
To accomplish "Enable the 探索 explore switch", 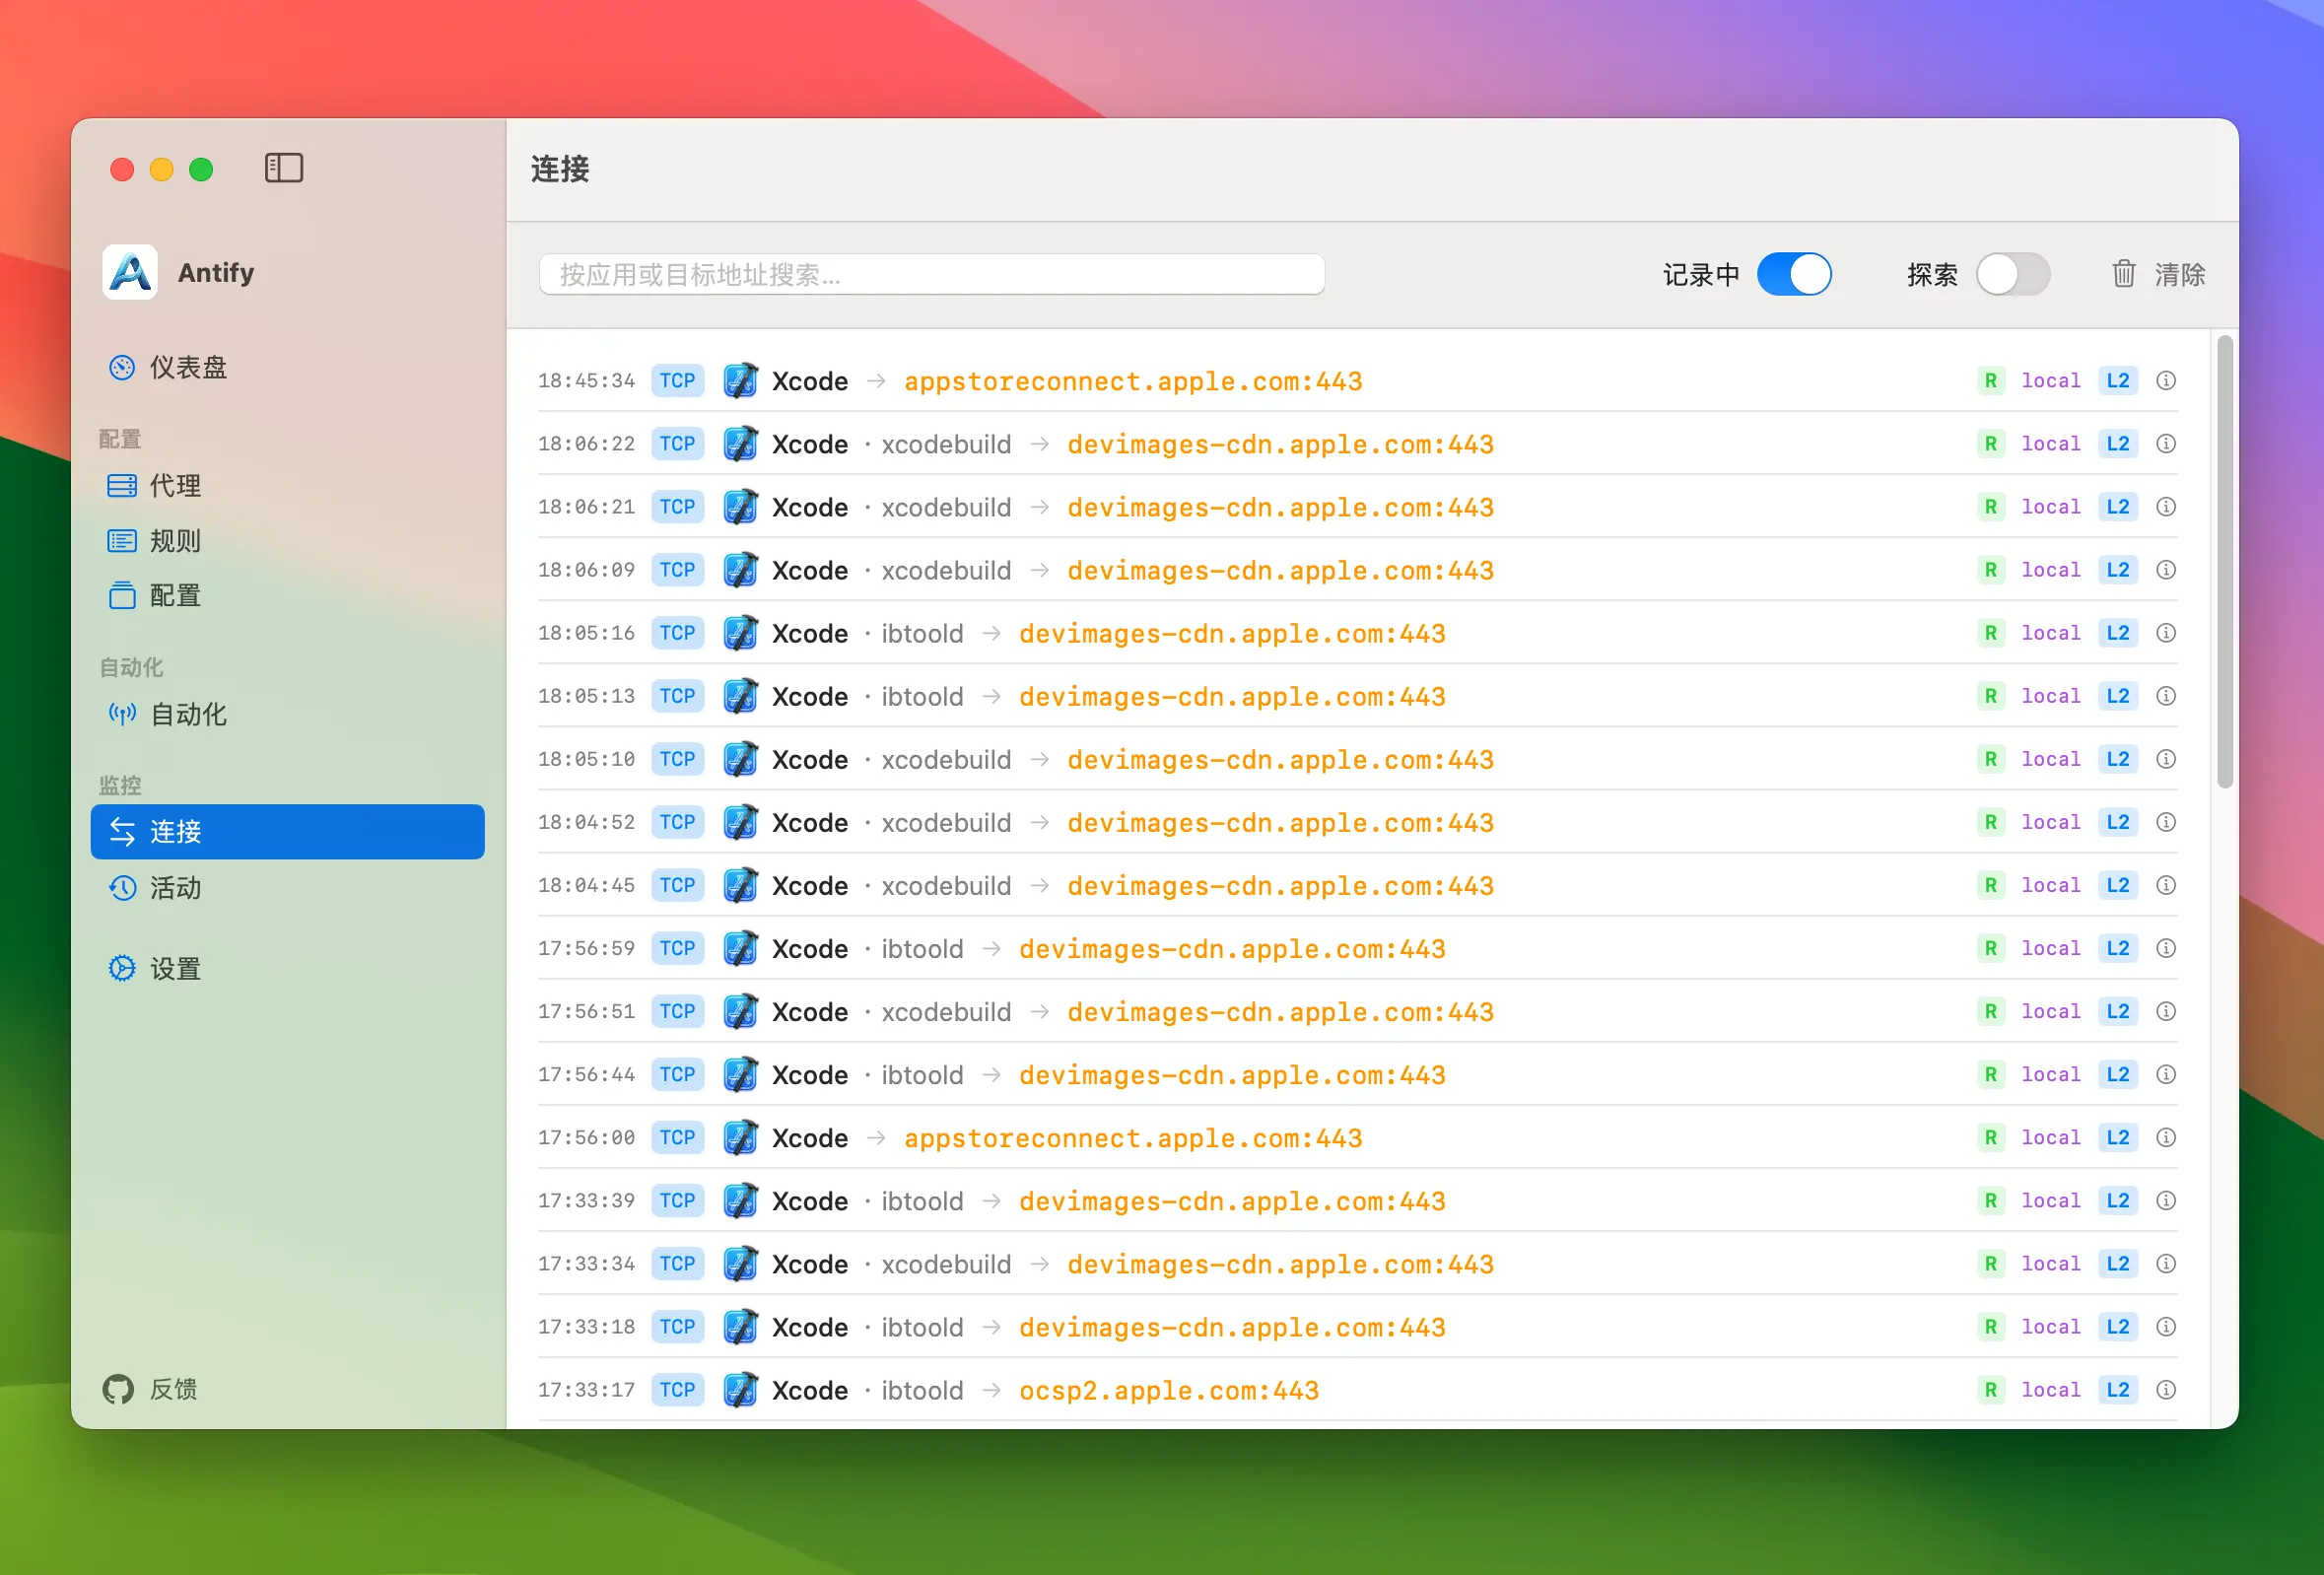I will pyautogui.click(x=2013, y=275).
